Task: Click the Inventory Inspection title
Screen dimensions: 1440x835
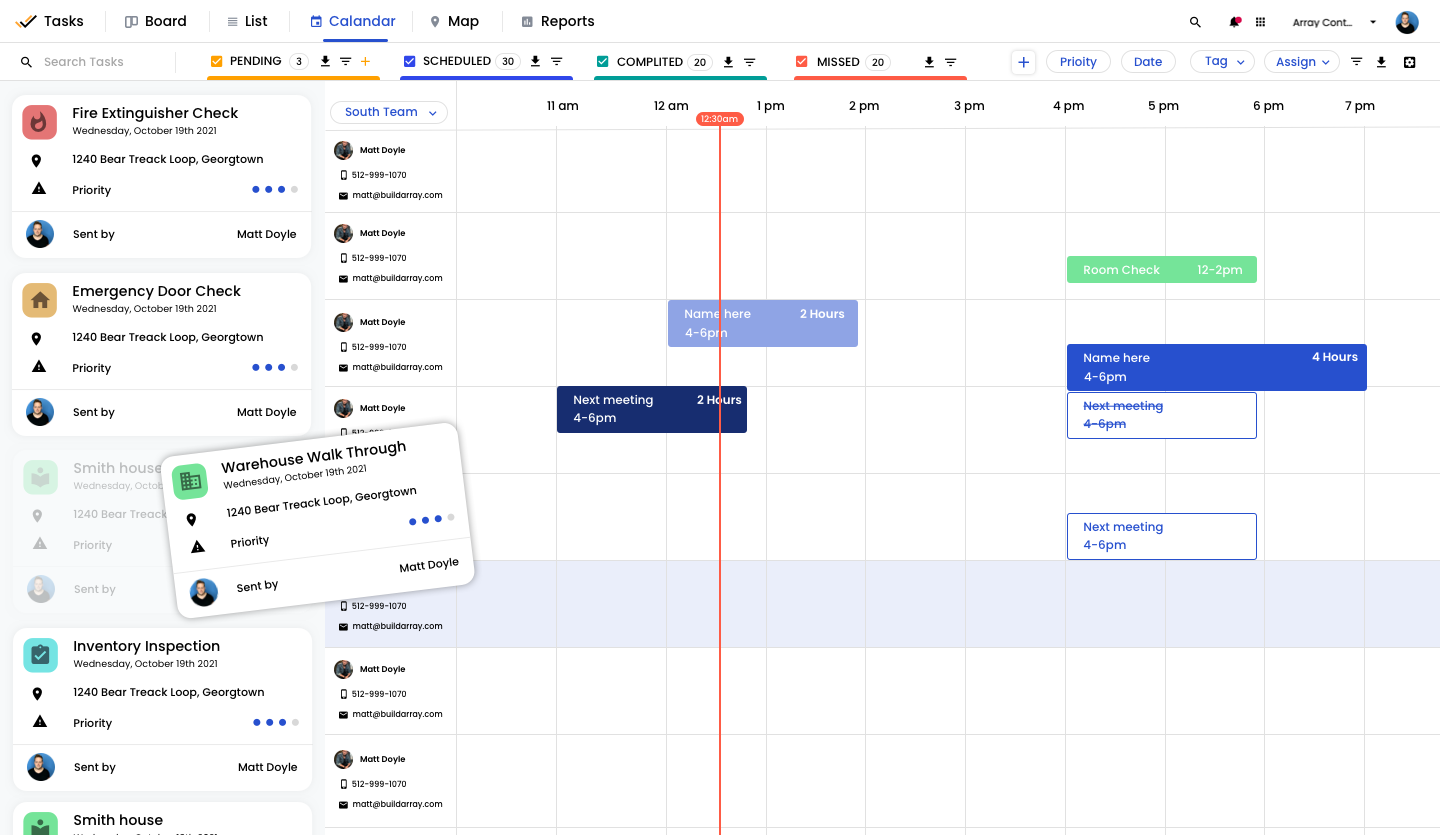Action: (146, 646)
